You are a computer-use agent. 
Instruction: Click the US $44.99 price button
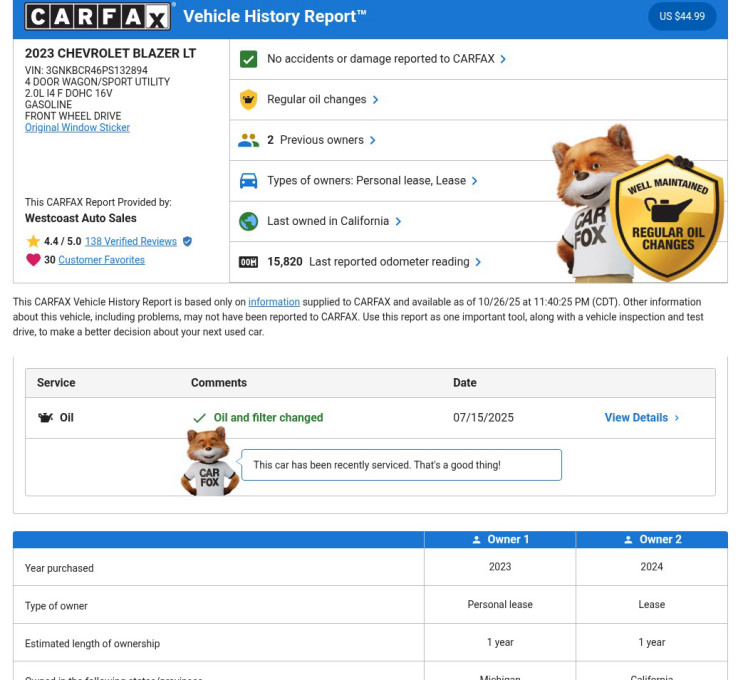point(682,16)
